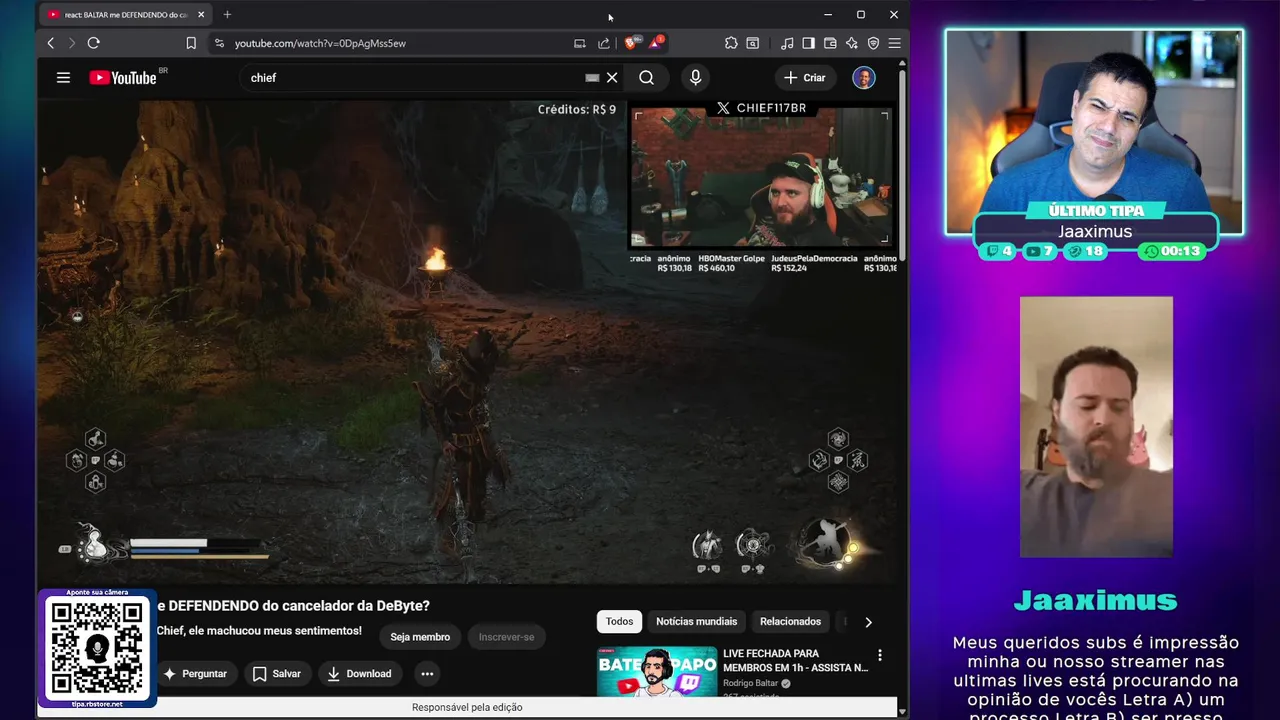Focus the YouTube search field
Image resolution: width=1280 pixels, height=720 pixels.
coord(415,78)
